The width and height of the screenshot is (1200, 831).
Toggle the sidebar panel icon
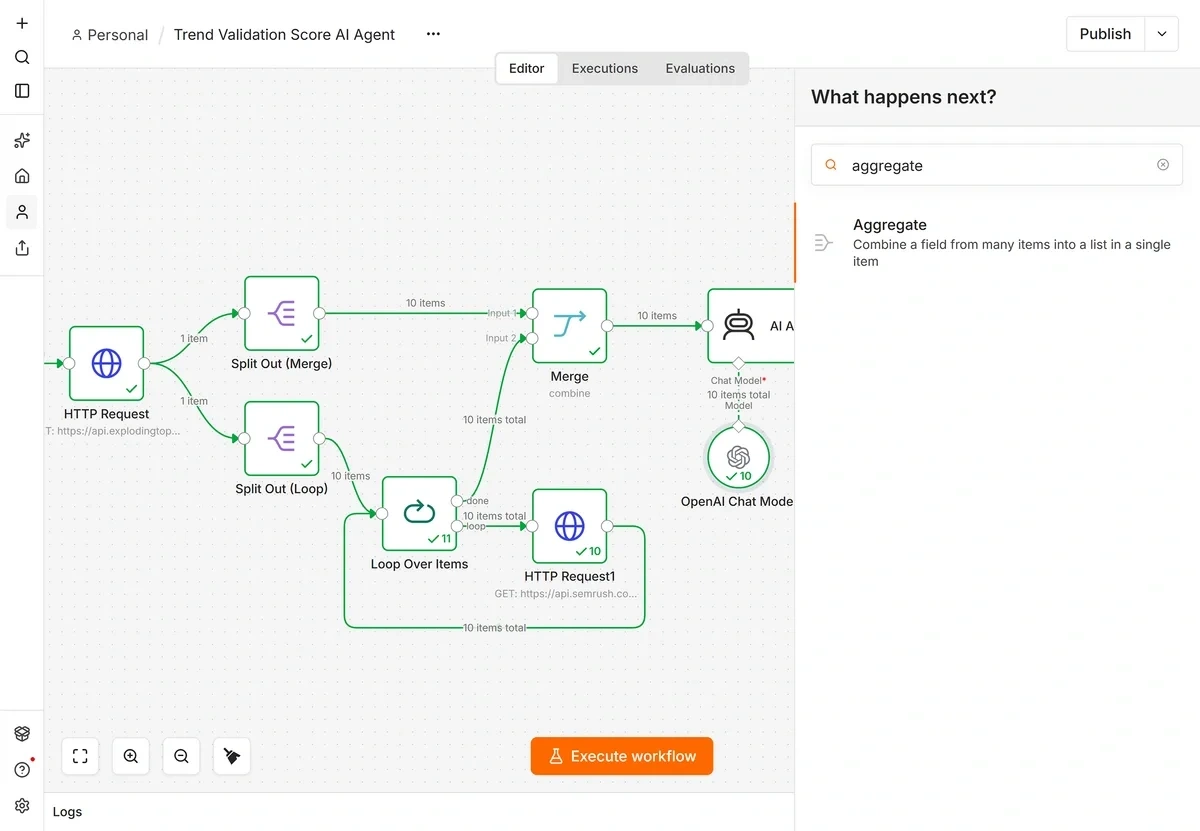22,91
